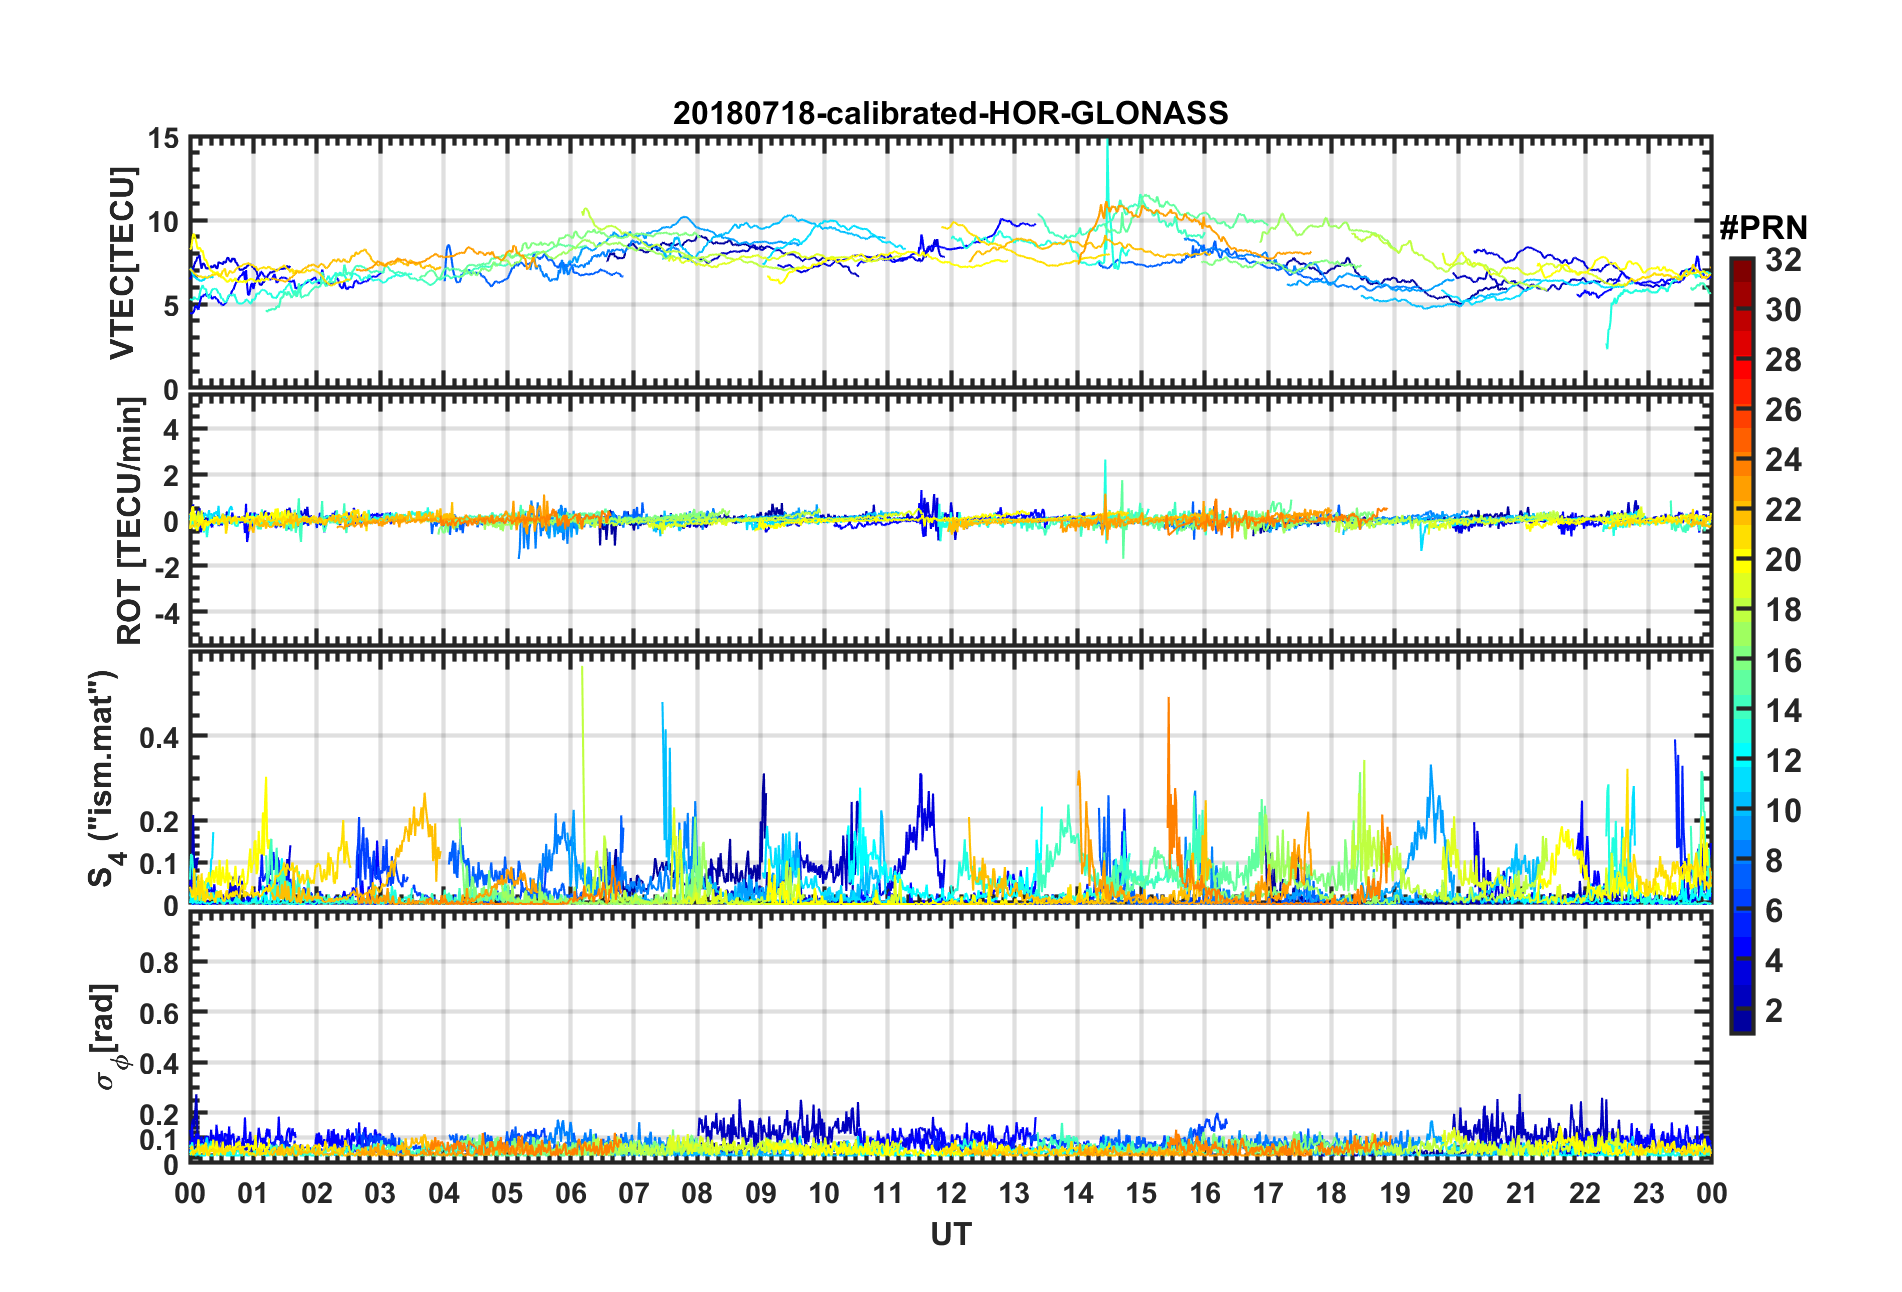Click the S4 ("ism.mat") y-axis label
Image resolution: width=1902 pixels, height=1292 pixels.
pos(102,779)
